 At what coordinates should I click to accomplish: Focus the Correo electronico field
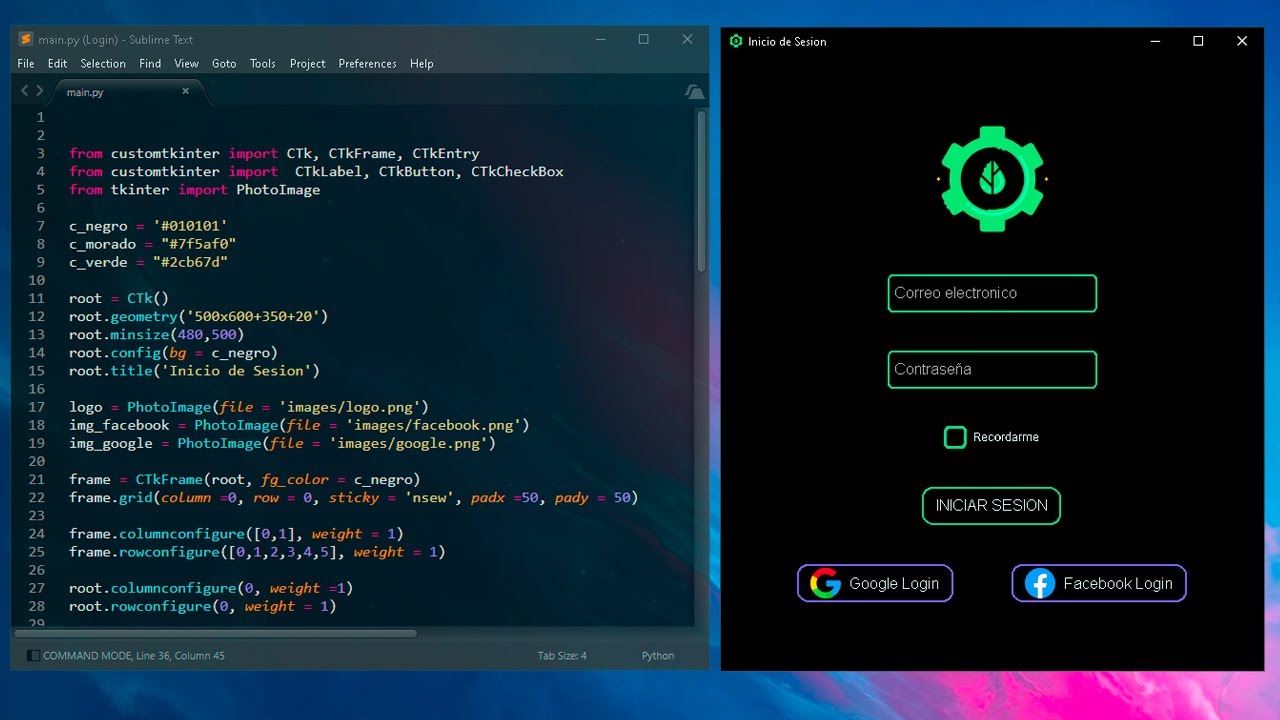[x=992, y=293]
